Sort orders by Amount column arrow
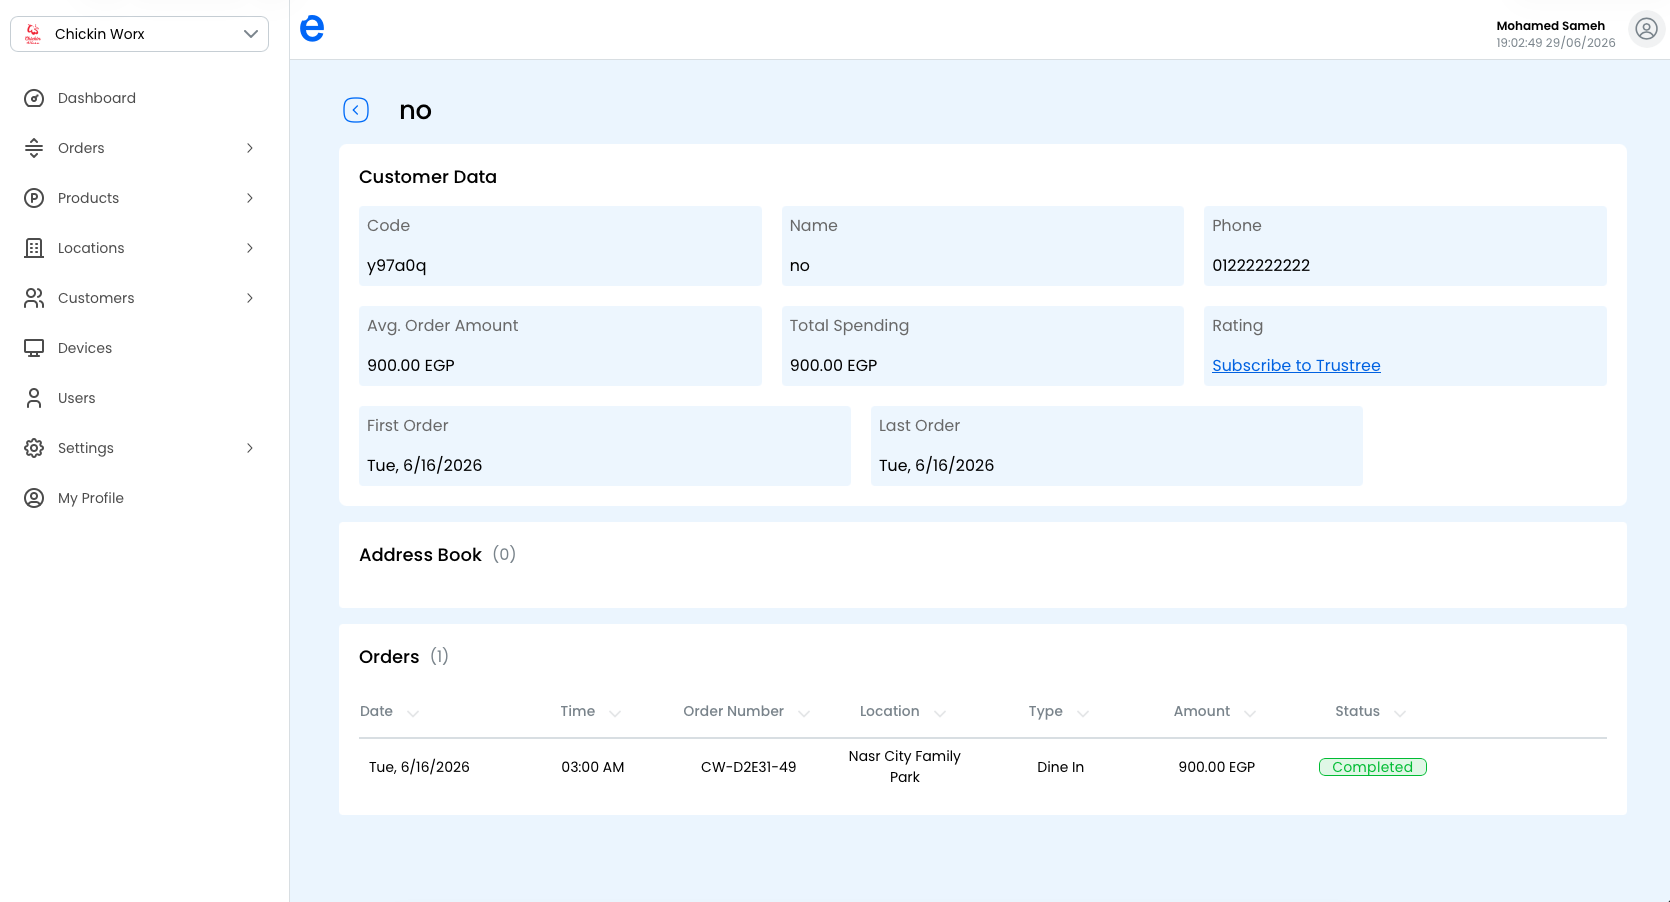Viewport: 1670px width, 902px height. tap(1250, 713)
